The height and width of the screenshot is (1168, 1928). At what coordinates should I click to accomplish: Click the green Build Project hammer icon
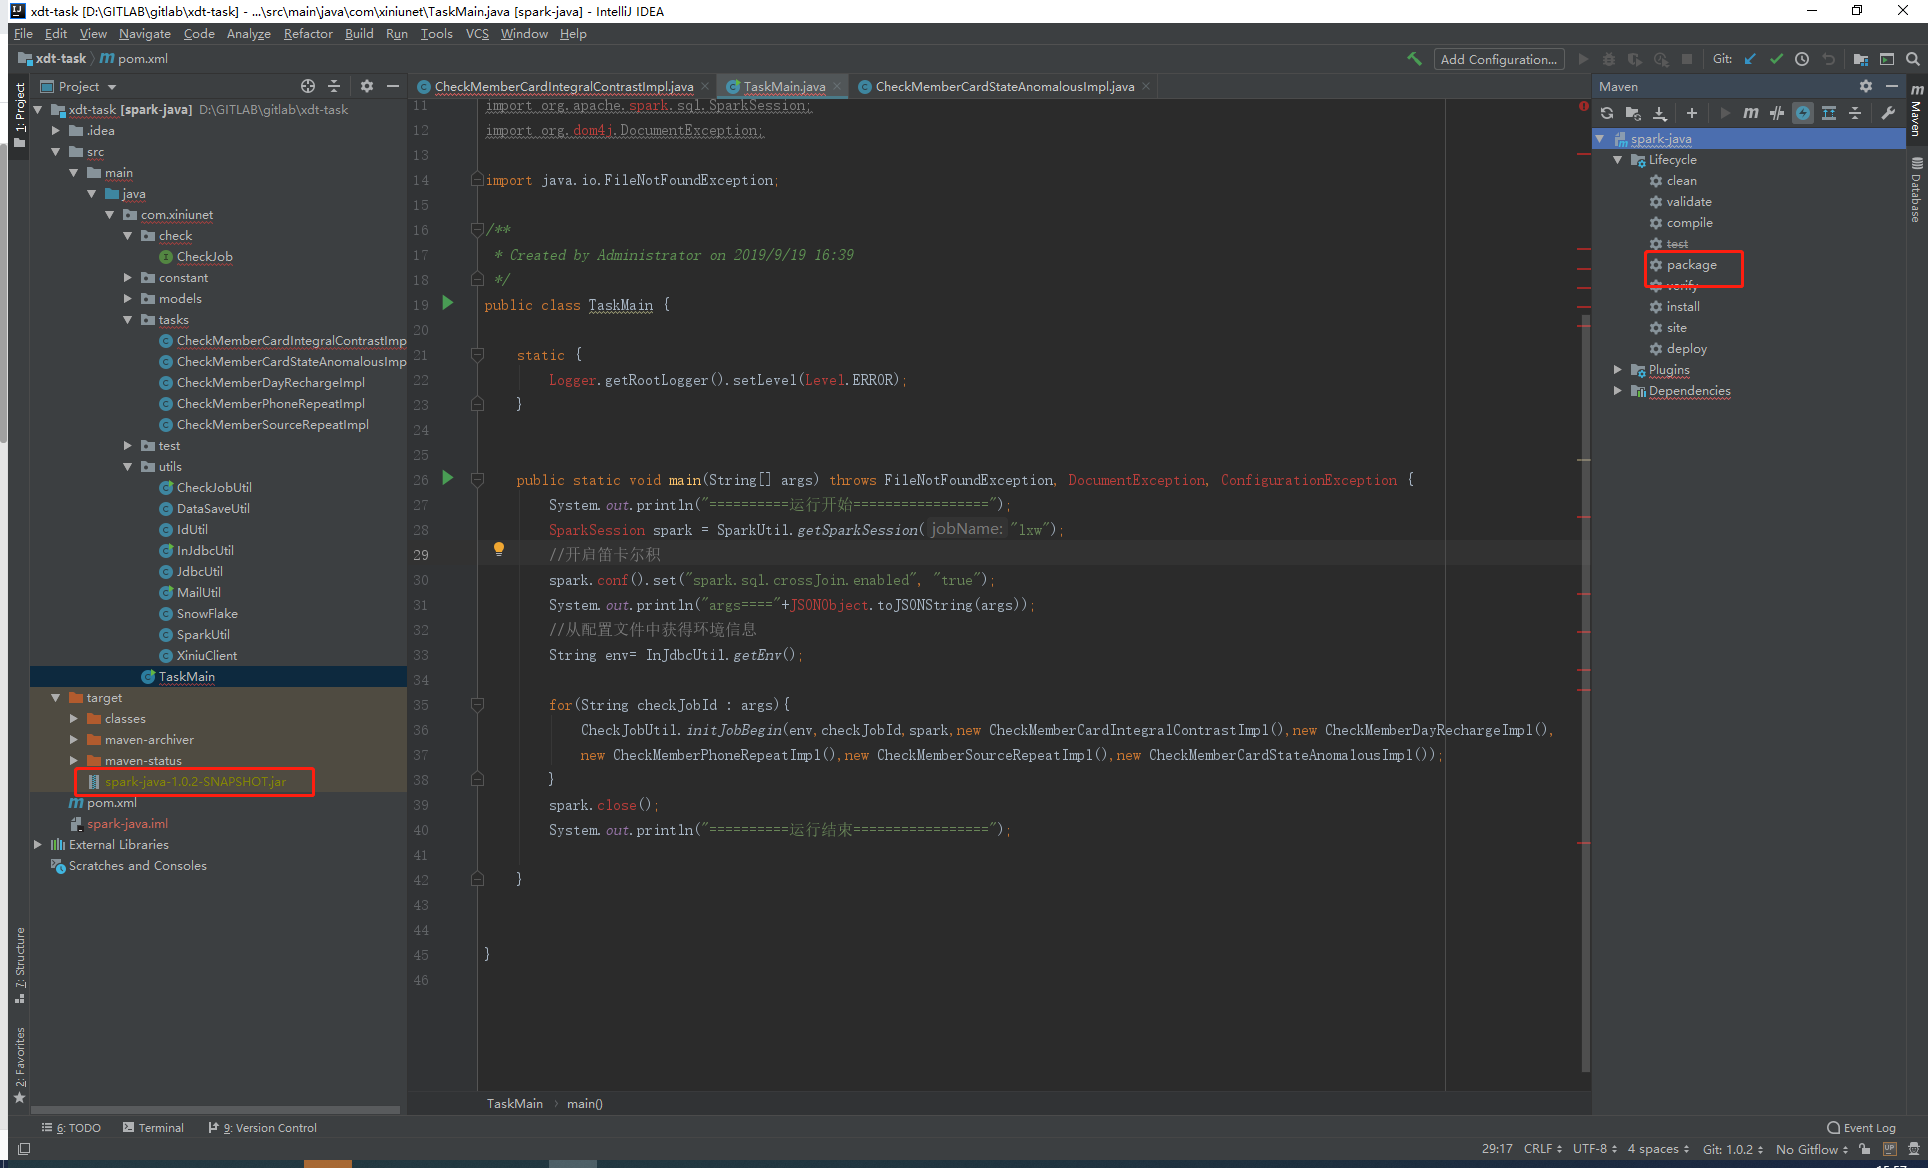click(x=1414, y=59)
